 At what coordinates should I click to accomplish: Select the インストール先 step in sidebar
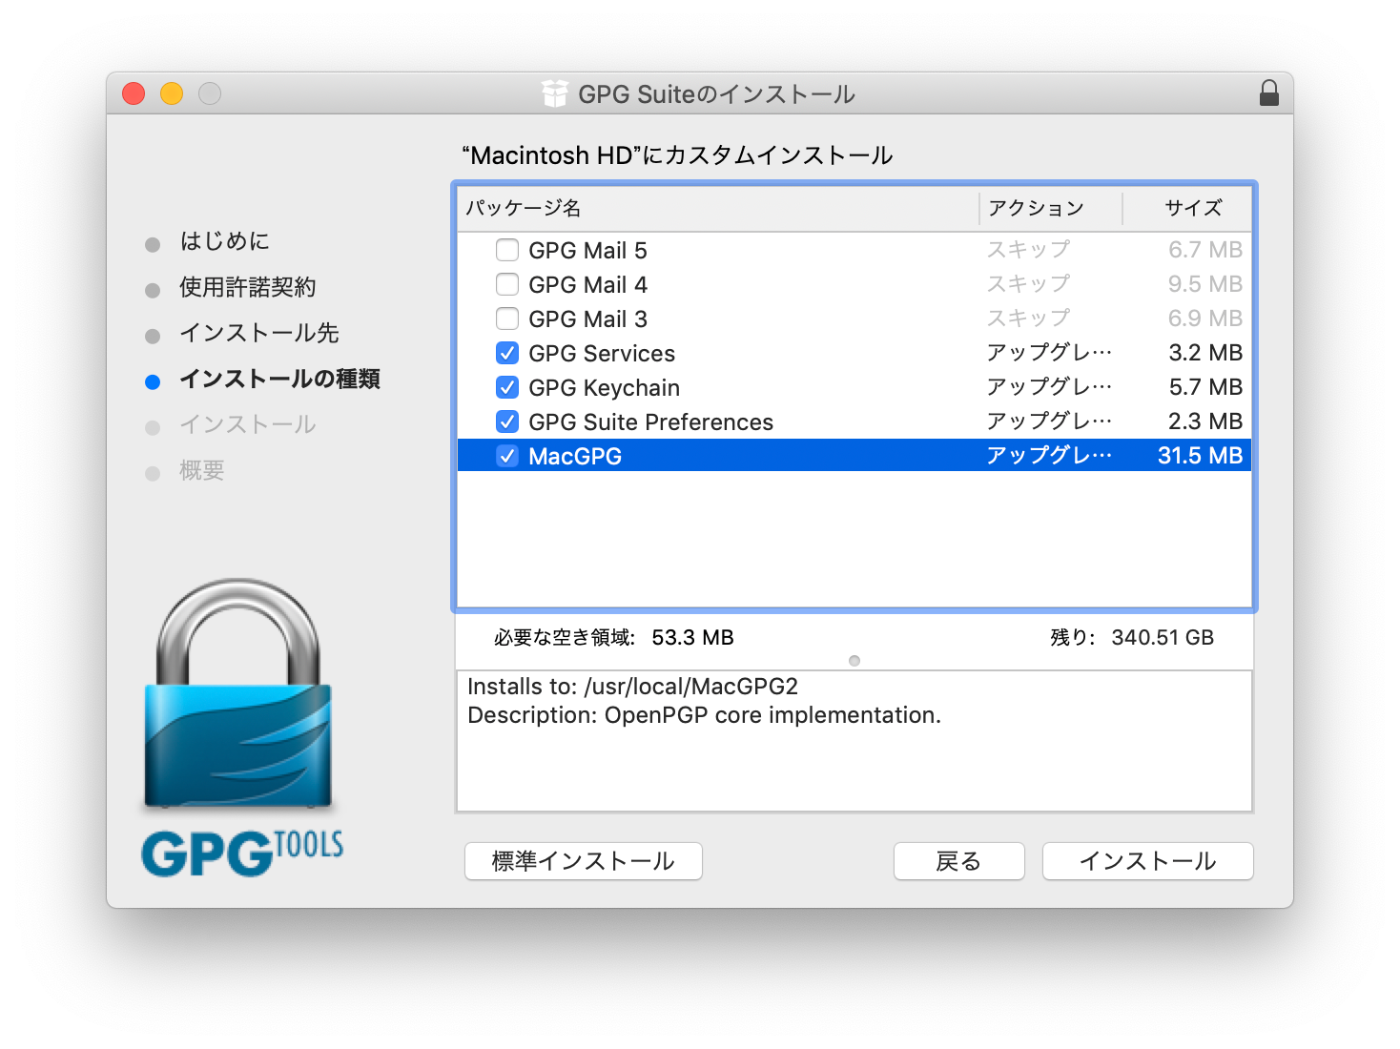coord(259,333)
